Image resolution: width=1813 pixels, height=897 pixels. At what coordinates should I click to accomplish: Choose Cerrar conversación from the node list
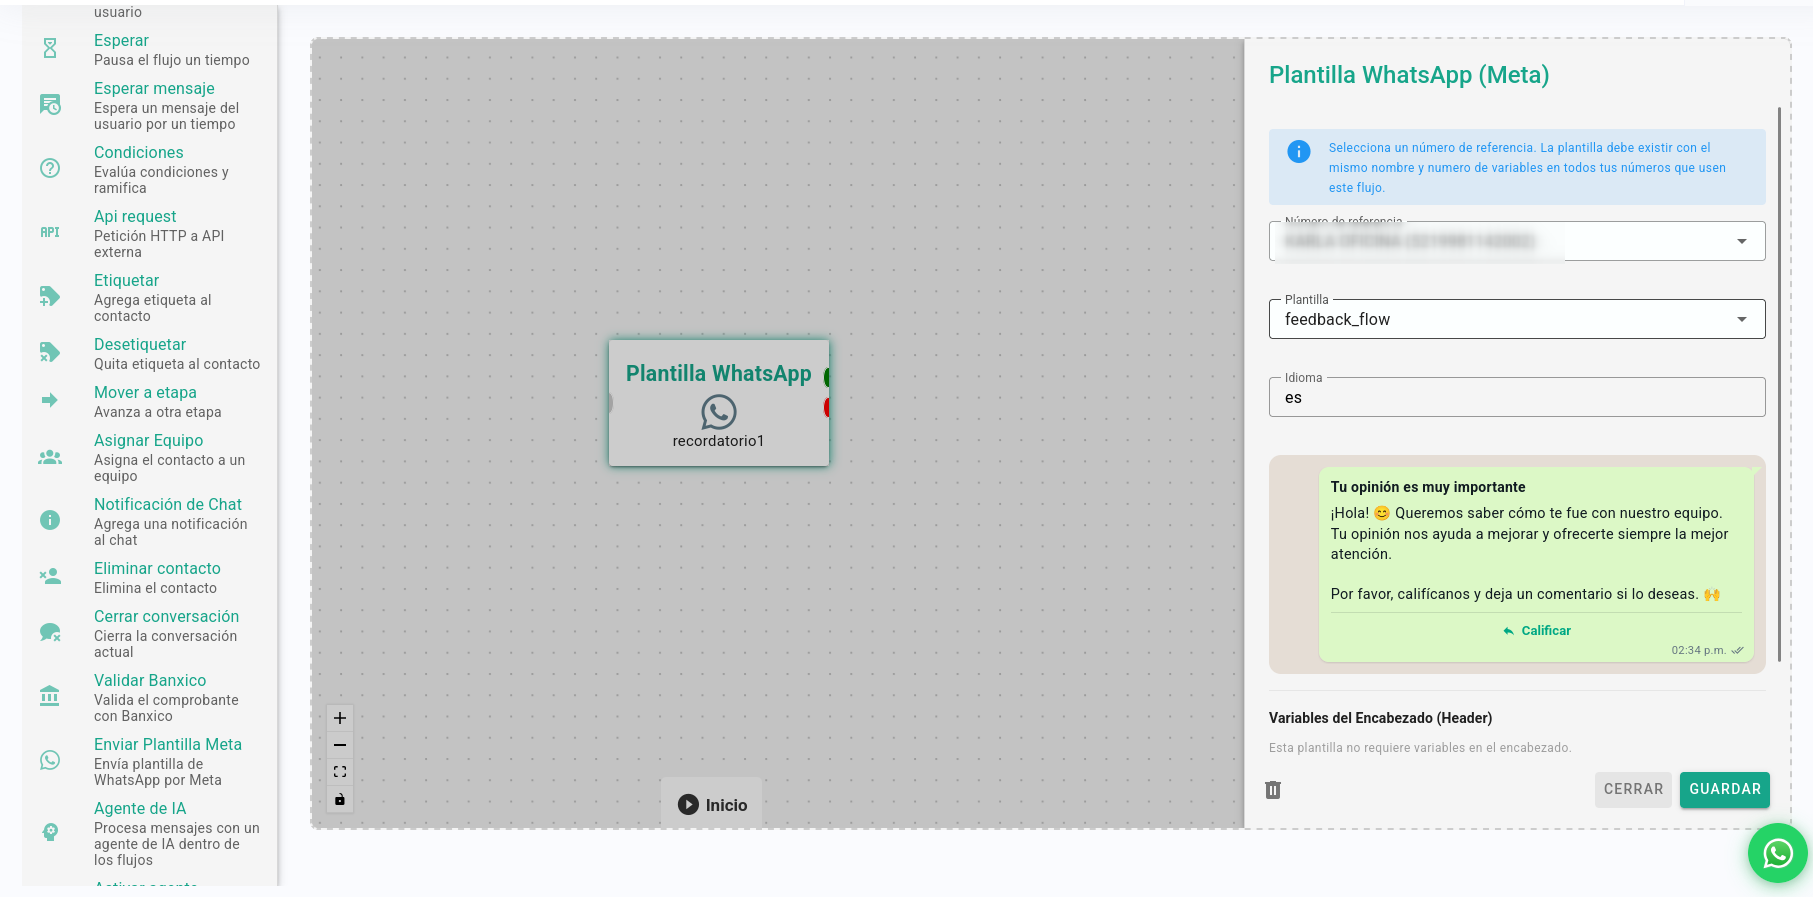166,617
